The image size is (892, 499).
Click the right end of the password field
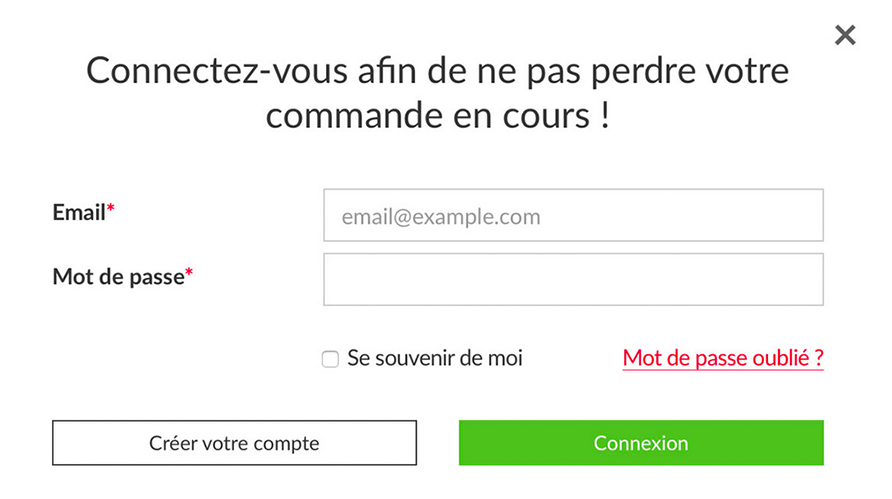805,279
